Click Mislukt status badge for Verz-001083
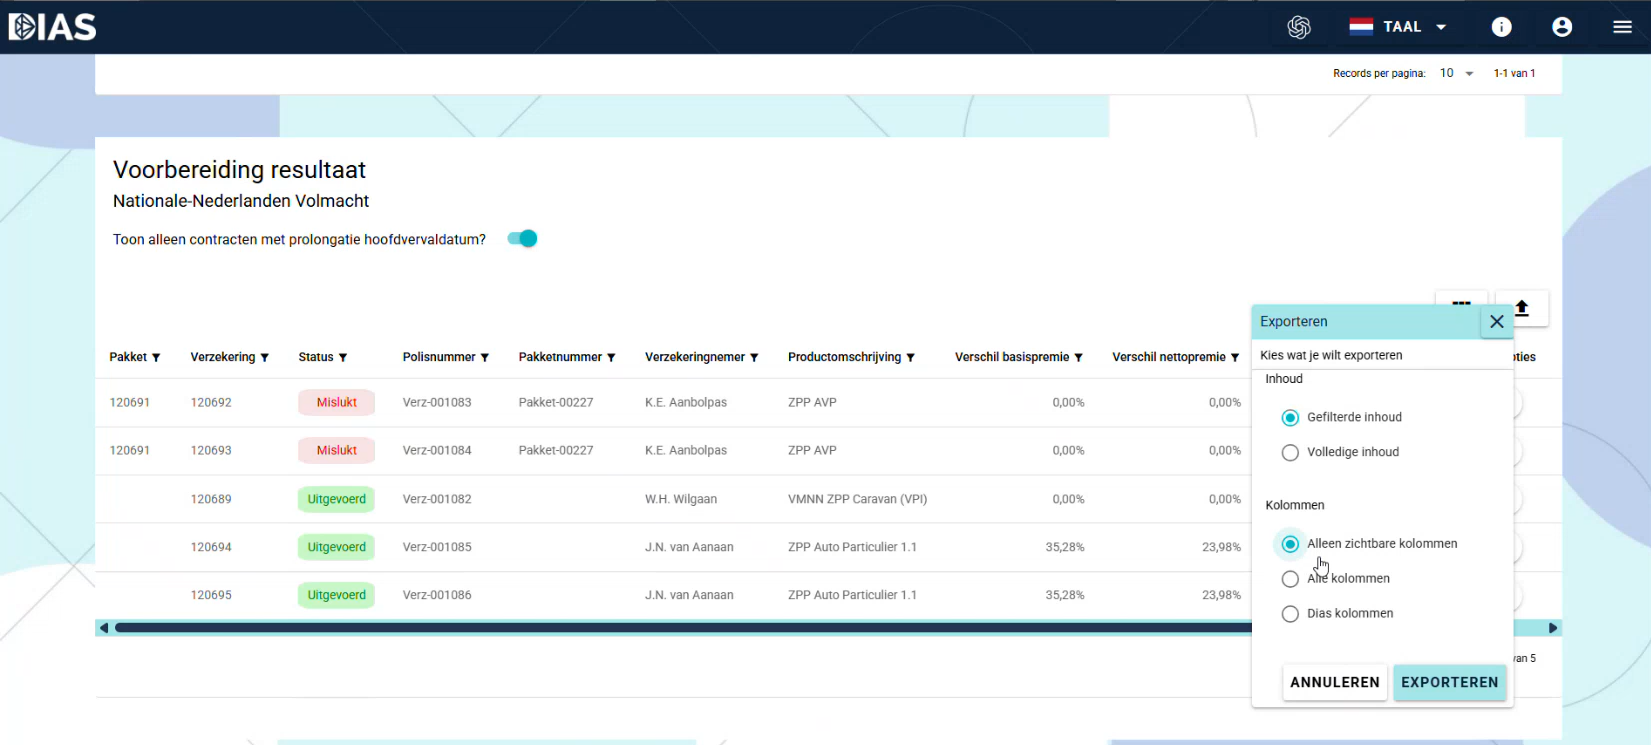Image resolution: width=1651 pixels, height=745 pixels. 337,403
